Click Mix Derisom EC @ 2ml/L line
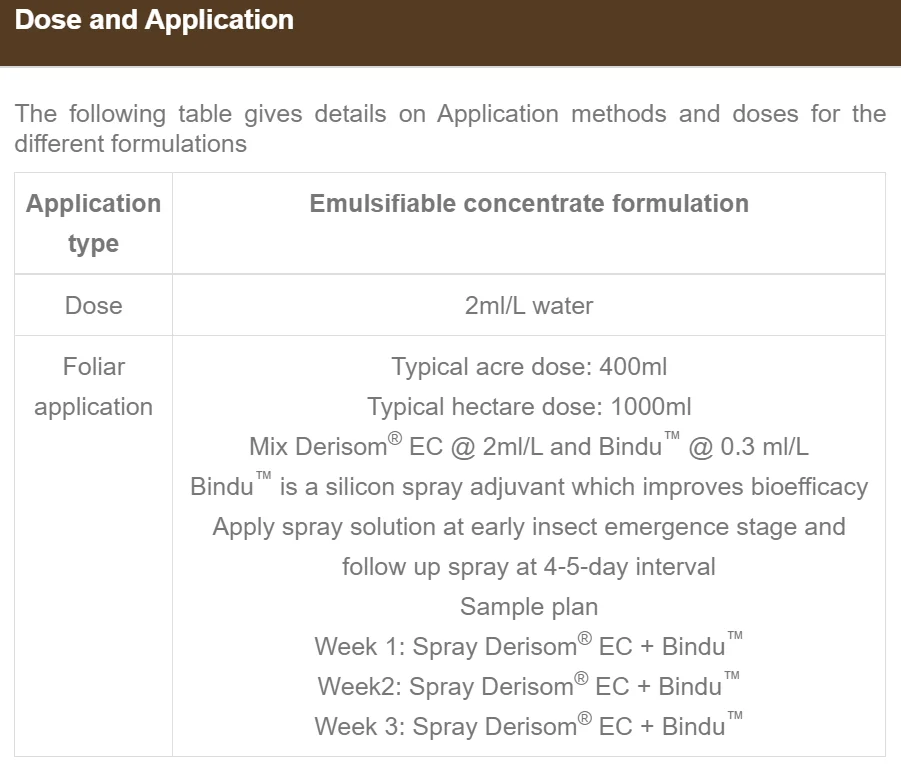Image resolution: width=901 pixels, height=769 pixels. (x=529, y=446)
